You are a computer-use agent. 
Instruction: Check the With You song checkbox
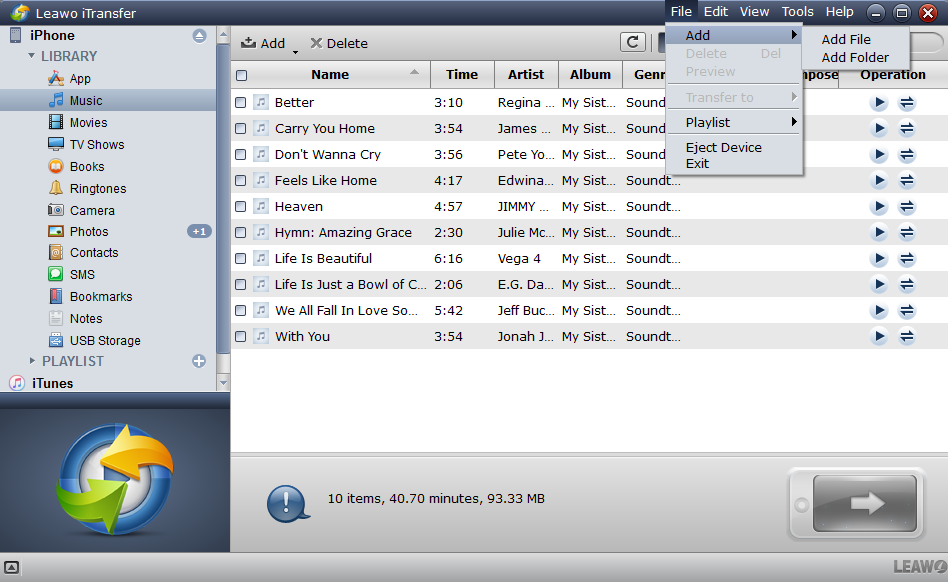(x=241, y=337)
